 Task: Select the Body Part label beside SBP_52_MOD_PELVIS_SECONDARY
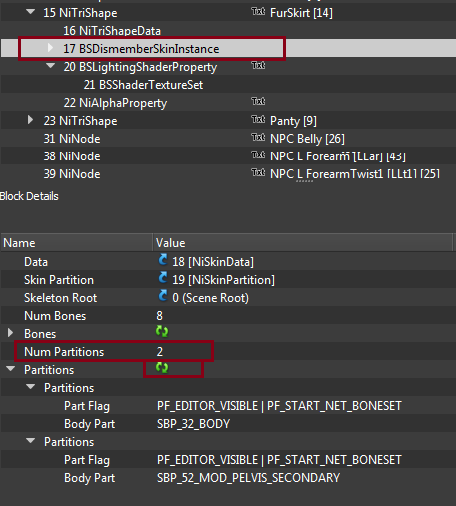tap(89, 478)
